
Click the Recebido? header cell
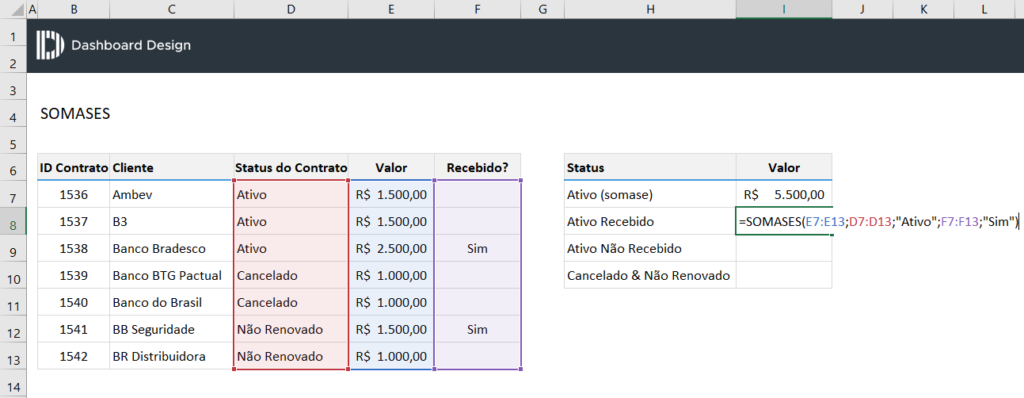[477, 167]
